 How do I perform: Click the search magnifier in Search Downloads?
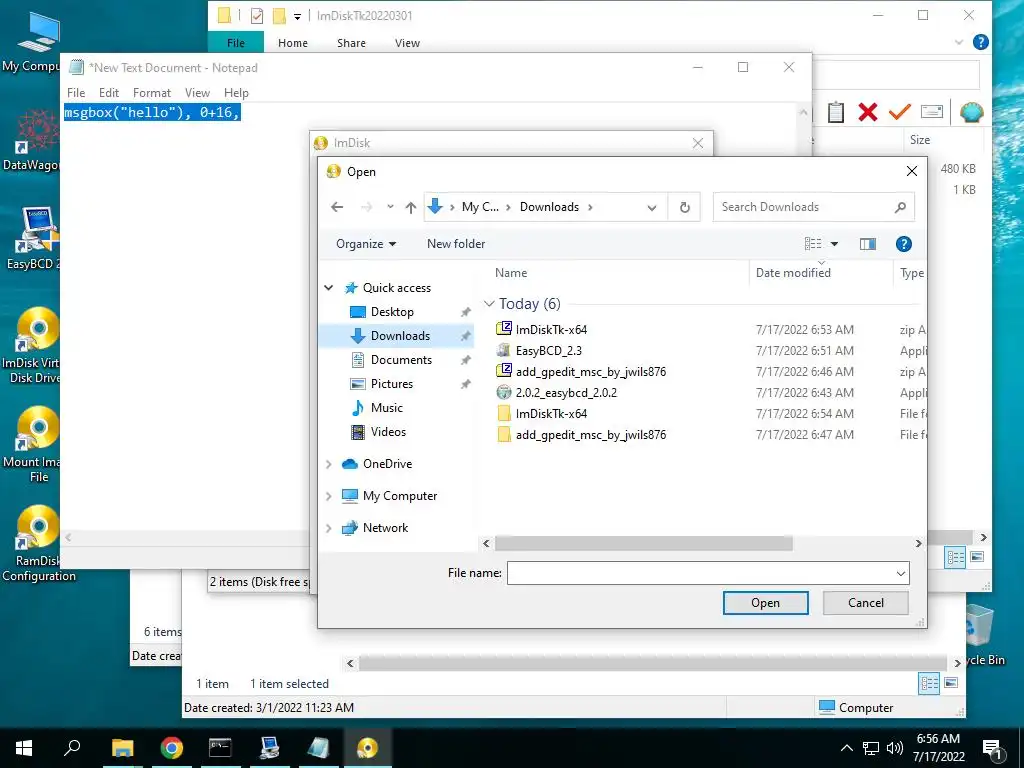pos(900,207)
